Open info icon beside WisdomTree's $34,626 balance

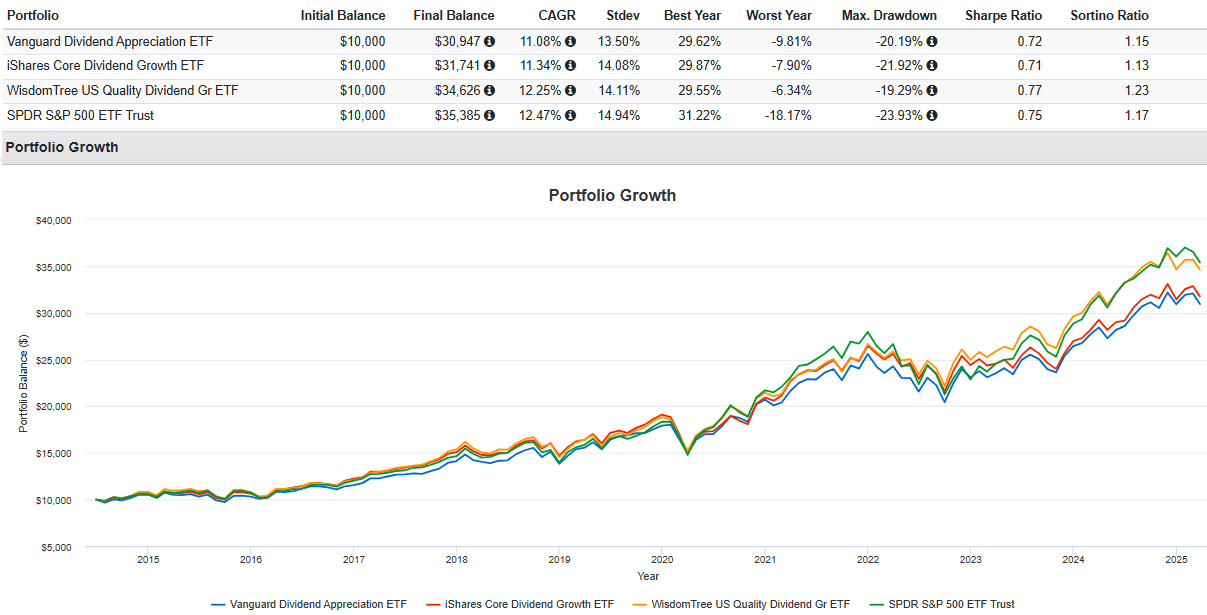(490, 91)
